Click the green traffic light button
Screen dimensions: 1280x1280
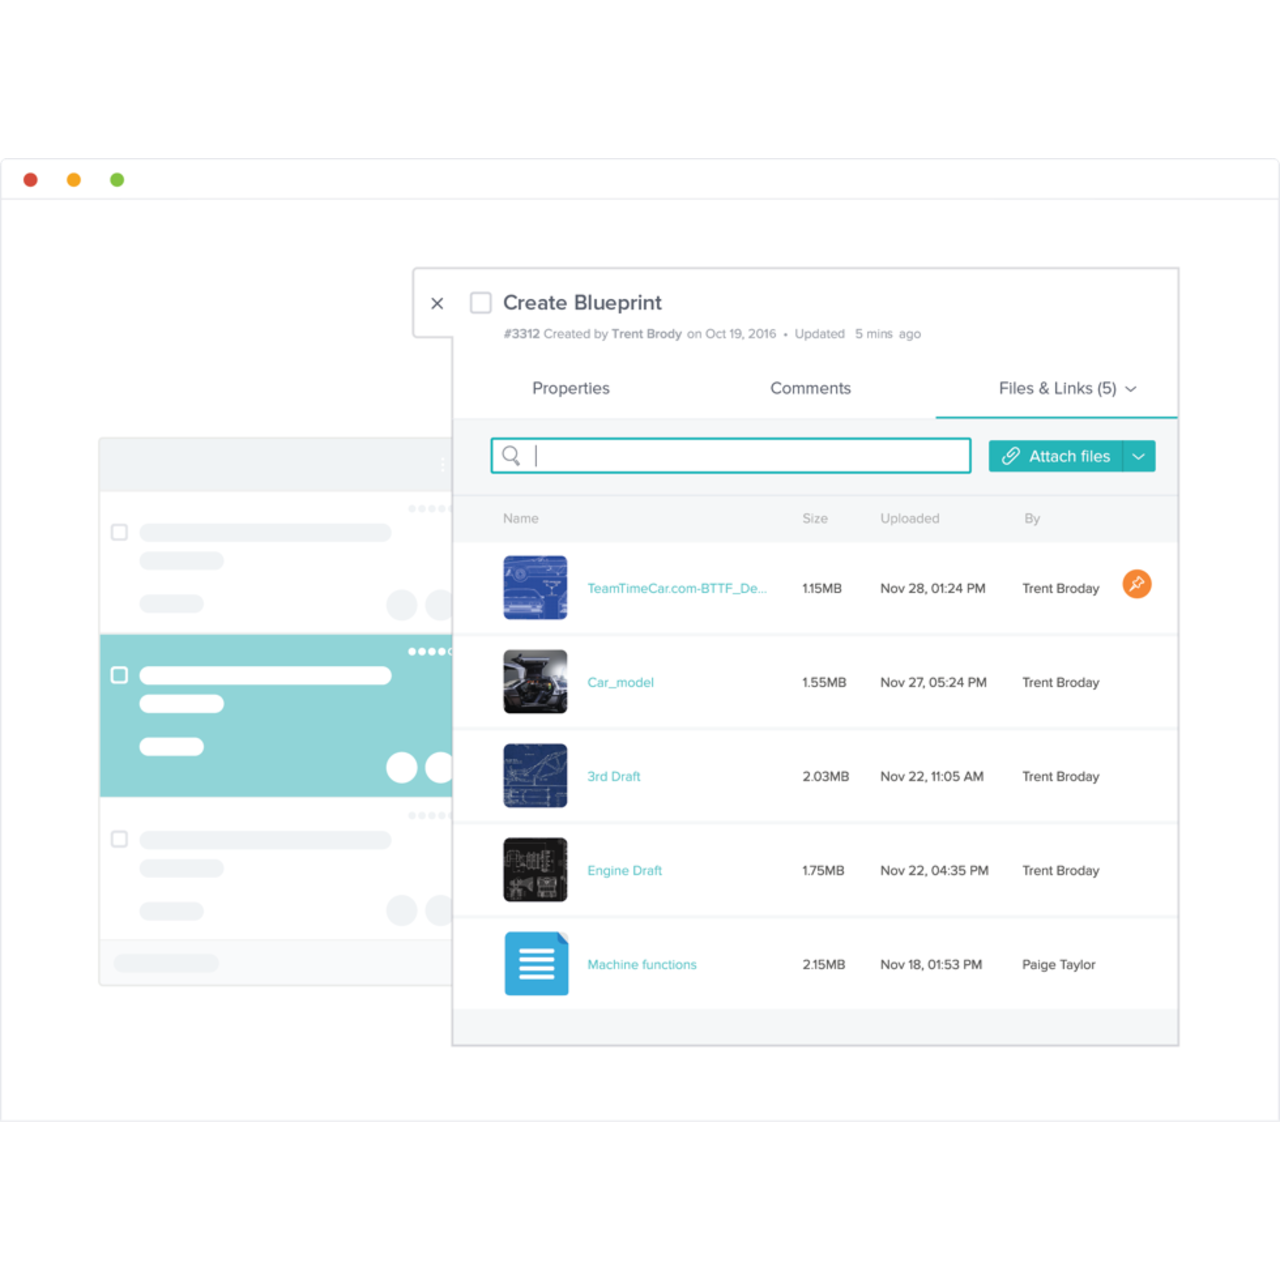tap(117, 179)
